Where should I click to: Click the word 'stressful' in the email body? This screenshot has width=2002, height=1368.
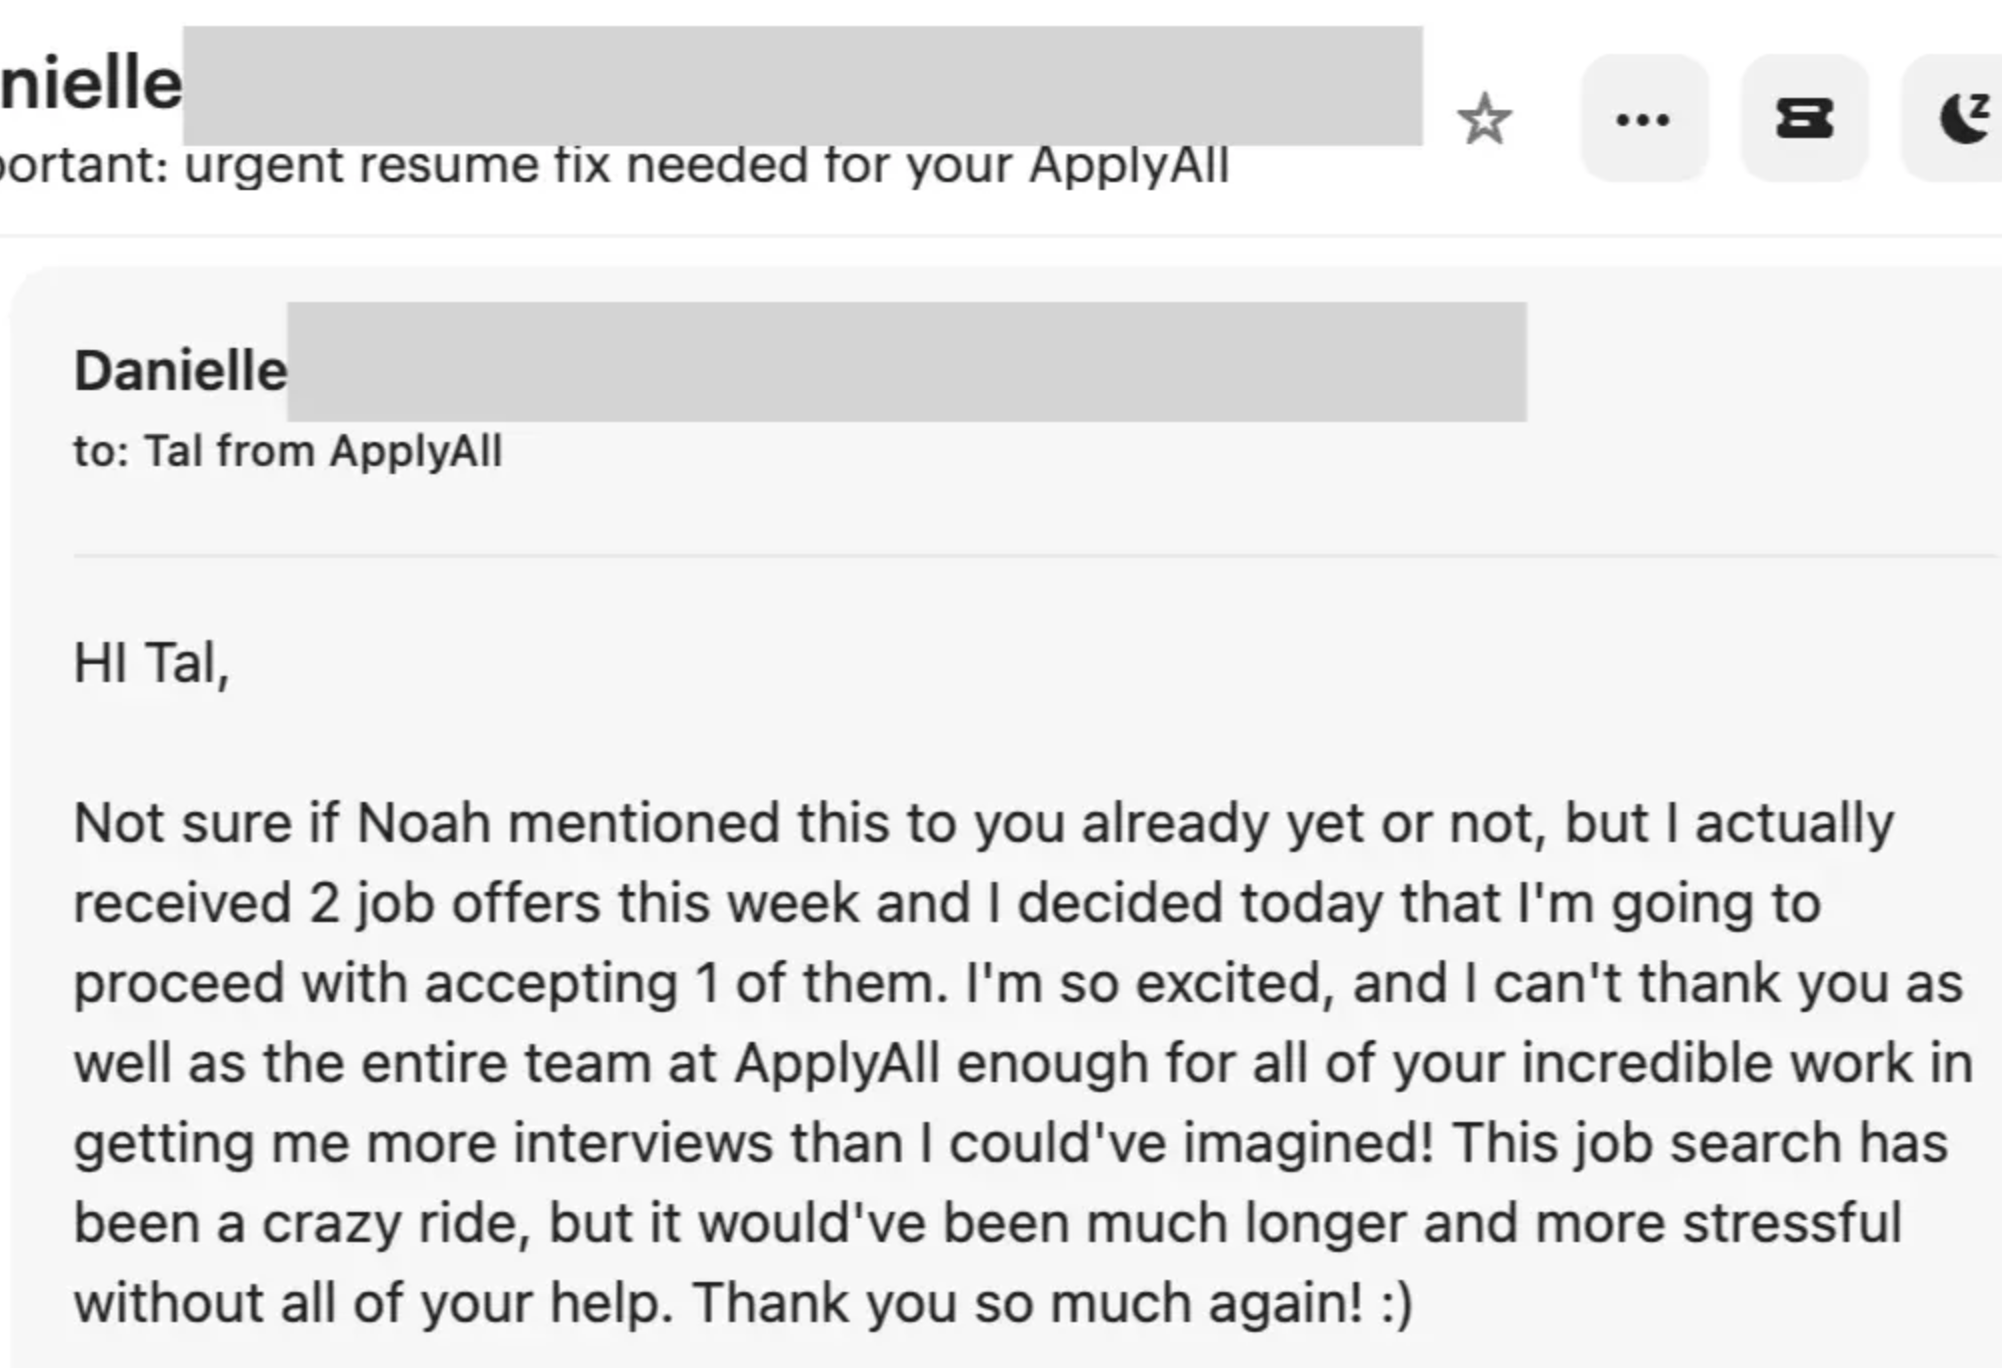[x=1791, y=1223]
